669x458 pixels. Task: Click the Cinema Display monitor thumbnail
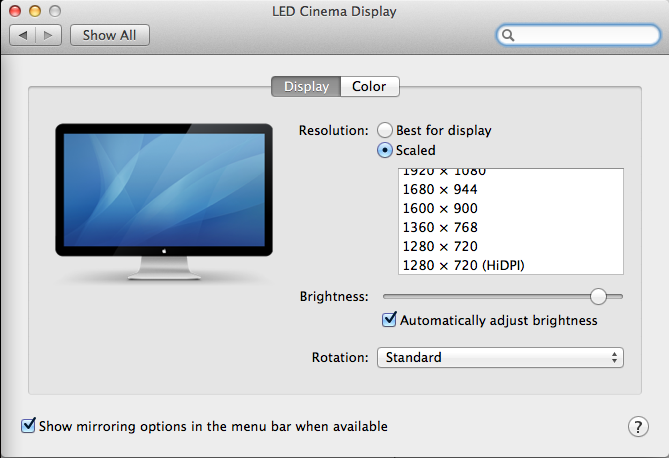click(x=164, y=202)
